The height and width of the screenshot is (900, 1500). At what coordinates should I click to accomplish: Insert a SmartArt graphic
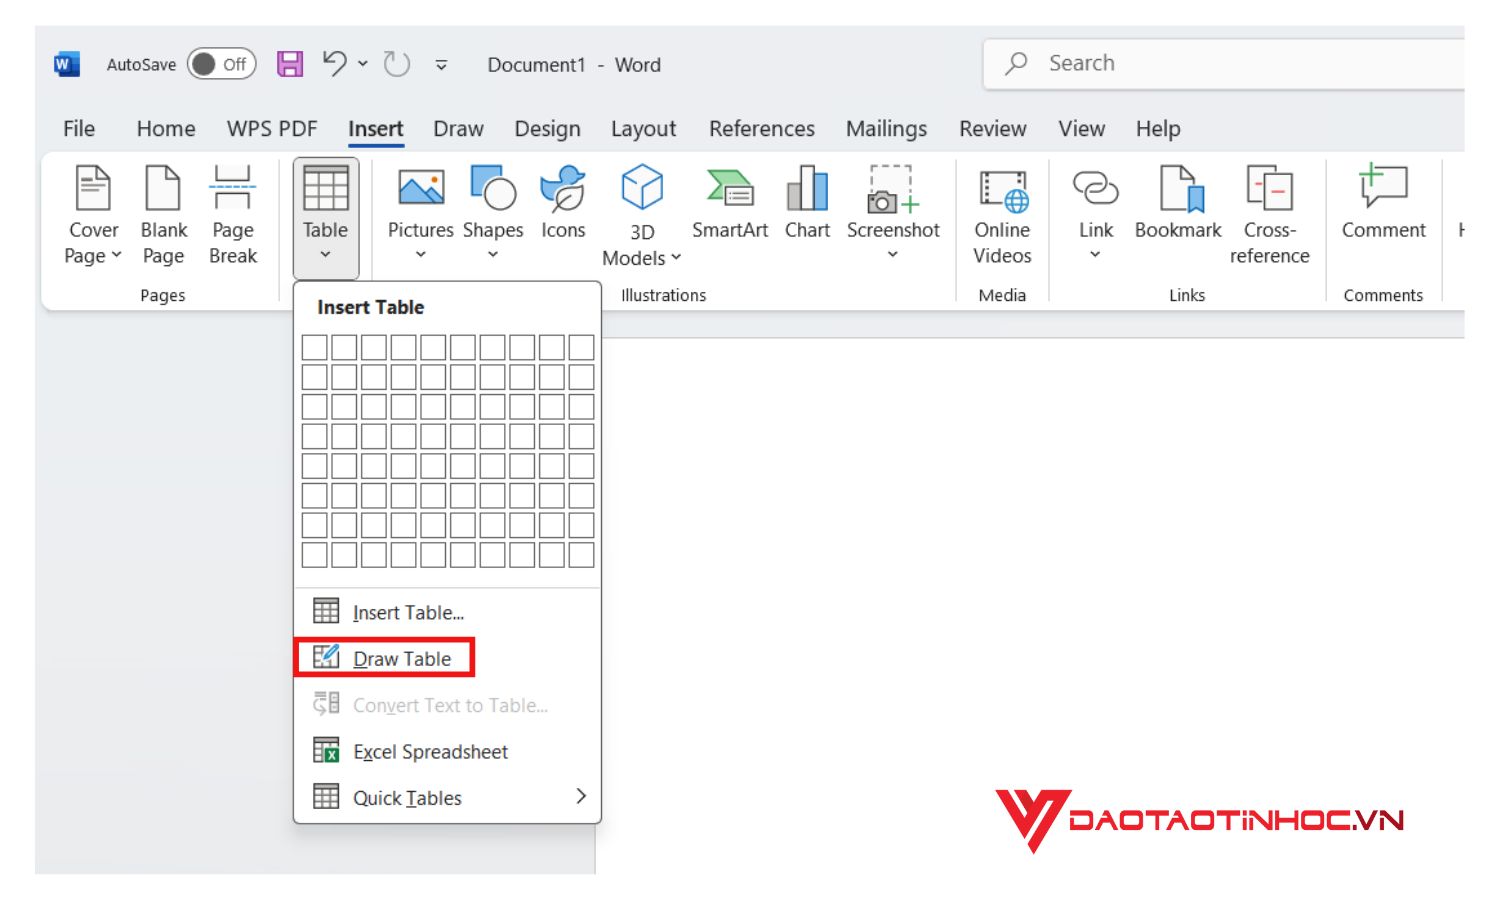[x=729, y=200]
